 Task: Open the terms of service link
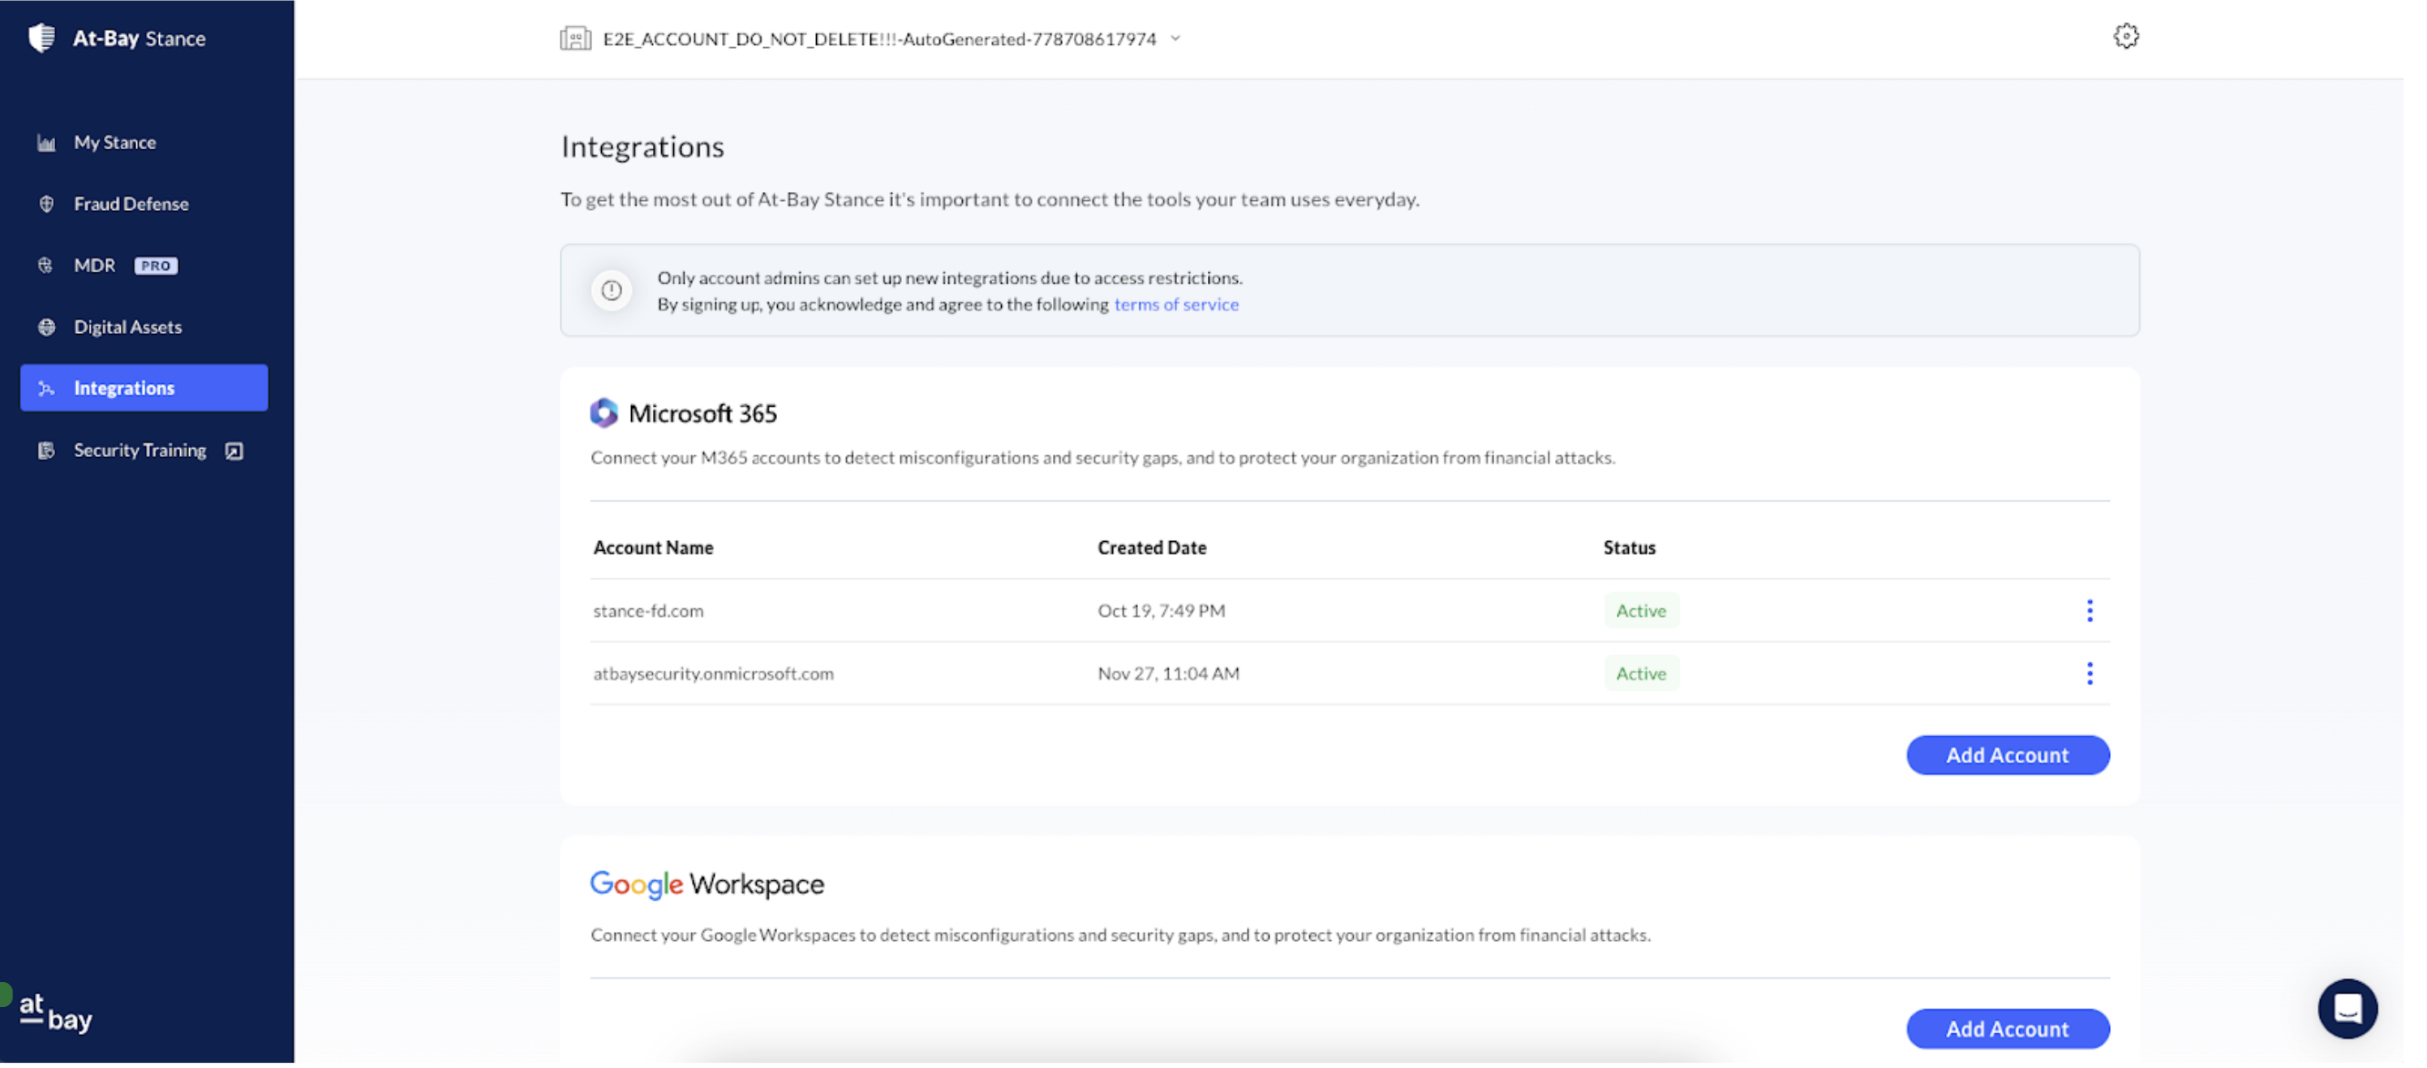point(1175,305)
